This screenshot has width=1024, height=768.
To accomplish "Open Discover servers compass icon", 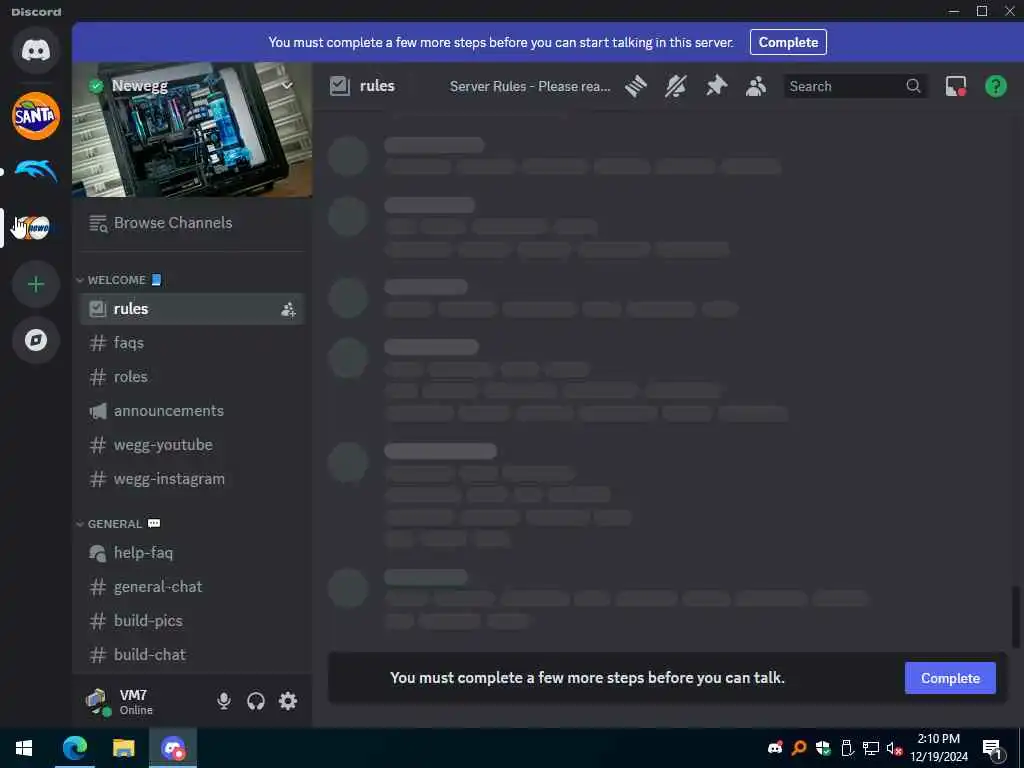I will tap(36, 340).
